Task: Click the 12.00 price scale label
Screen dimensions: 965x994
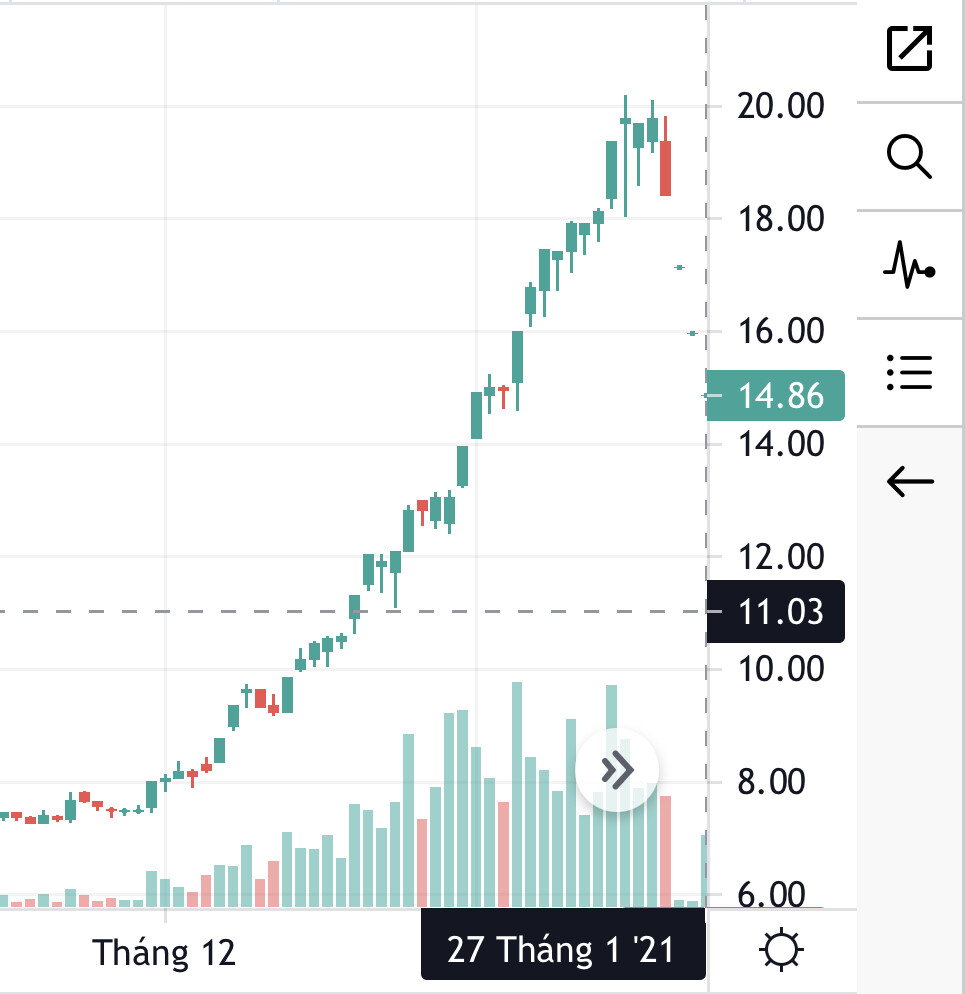Action: point(780,556)
